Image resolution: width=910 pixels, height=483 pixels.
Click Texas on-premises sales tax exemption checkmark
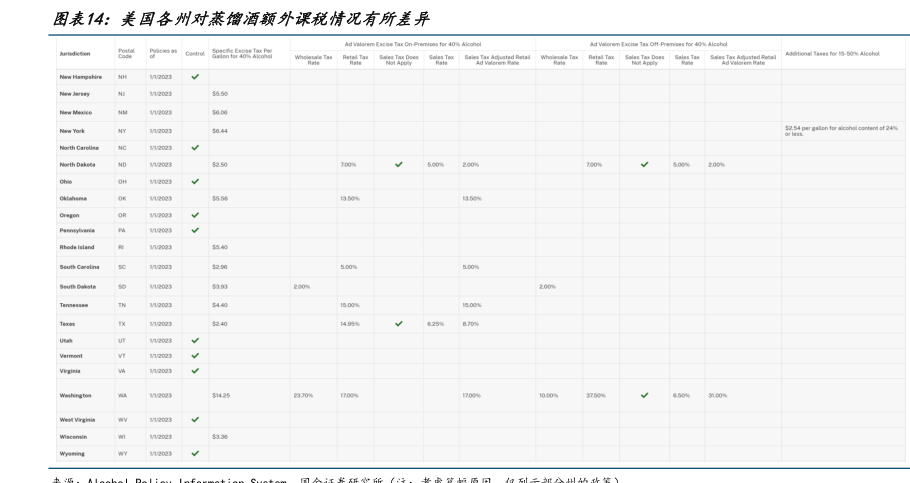[399, 323]
